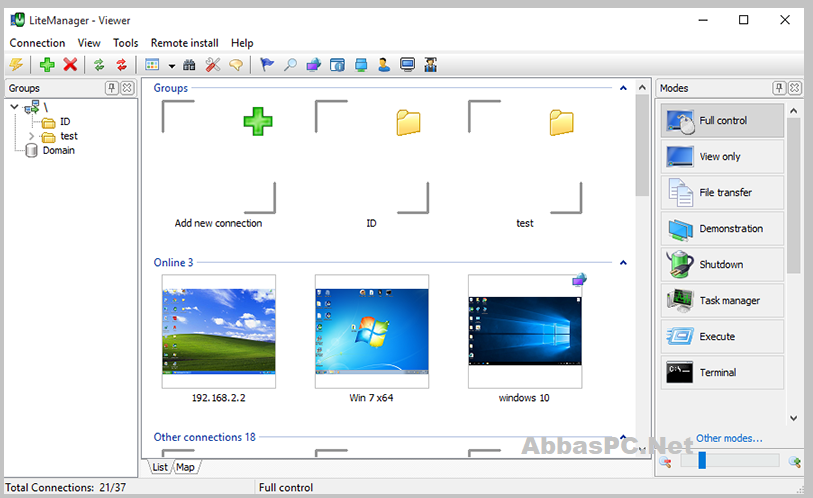Close the Modes panel
Image resolution: width=813 pixels, height=498 pixels.
point(794,88)
